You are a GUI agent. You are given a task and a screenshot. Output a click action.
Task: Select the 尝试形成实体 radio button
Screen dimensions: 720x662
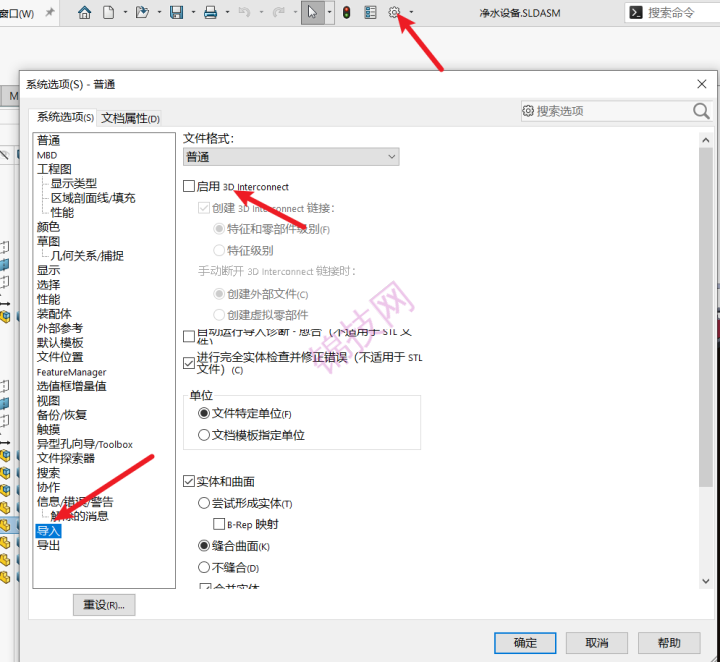(204, 503)
